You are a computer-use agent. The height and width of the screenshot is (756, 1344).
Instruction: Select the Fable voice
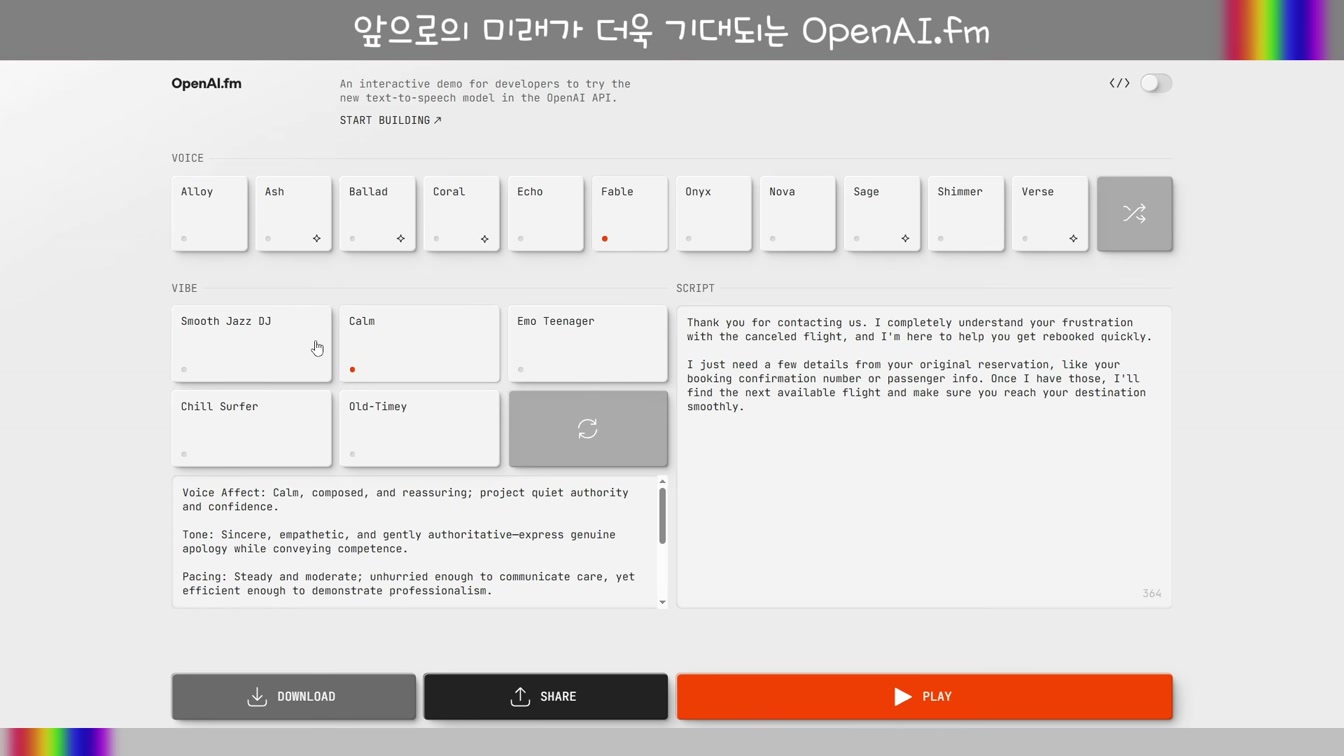click(629, 214)
